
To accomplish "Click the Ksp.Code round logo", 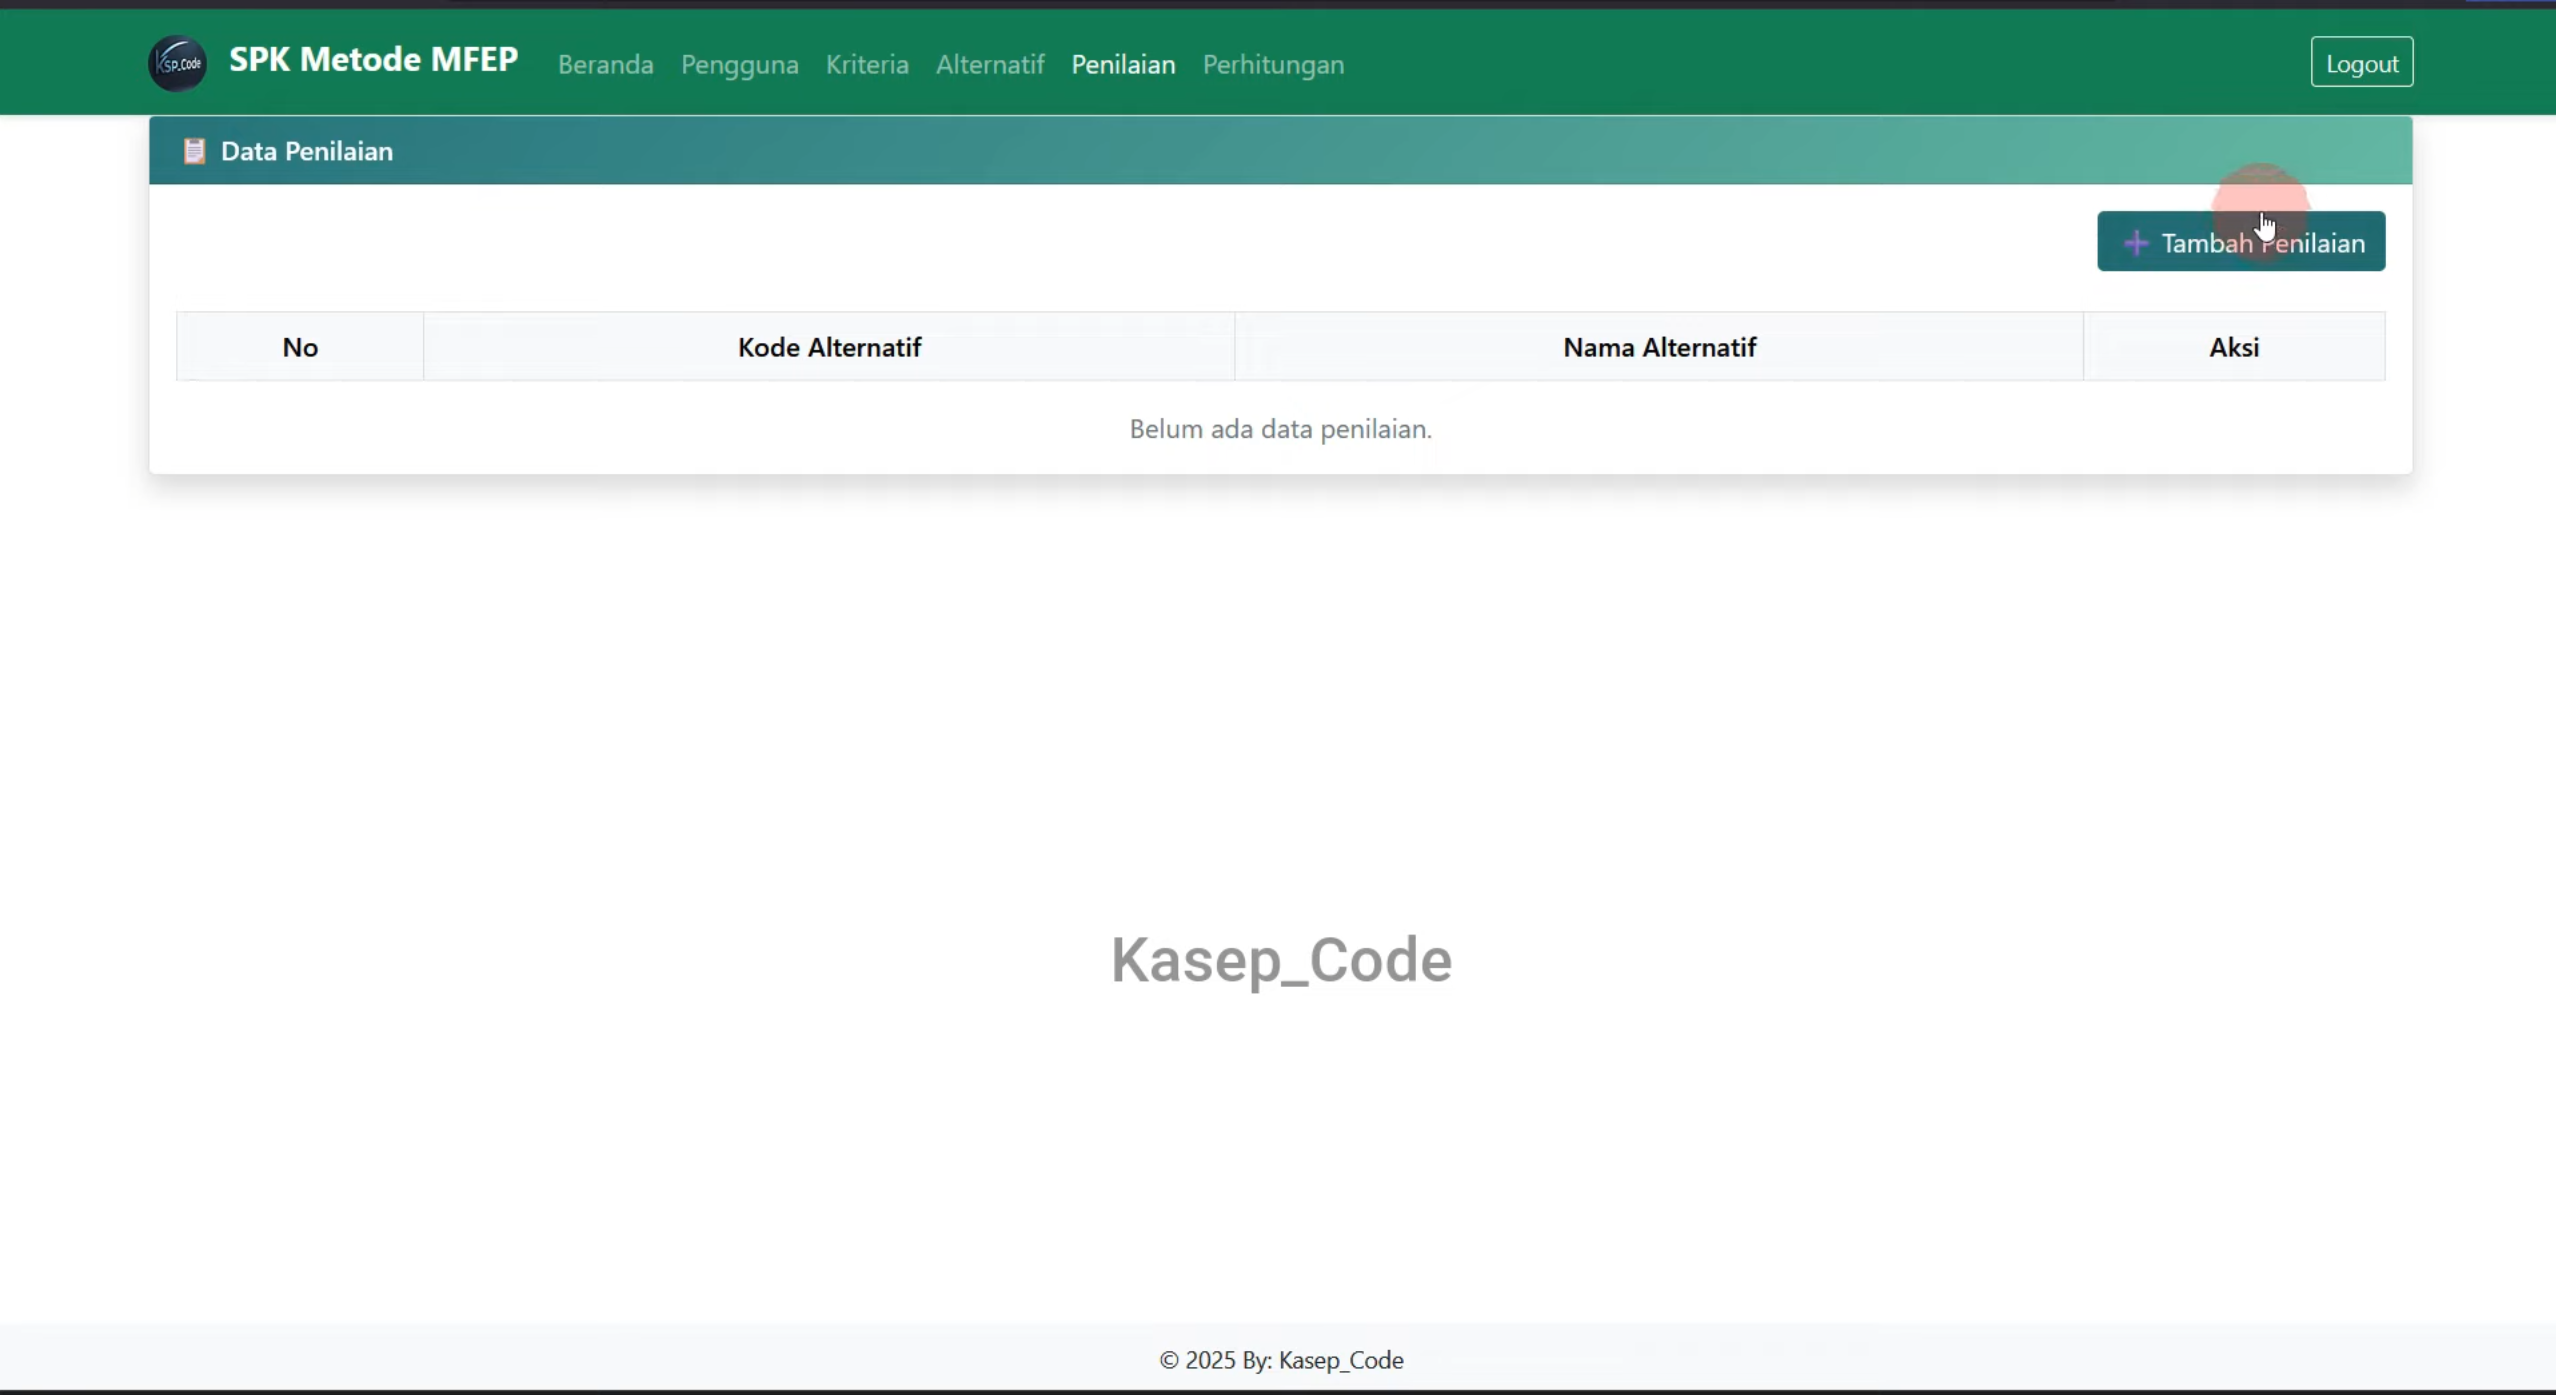I will (x=178, y=63).
